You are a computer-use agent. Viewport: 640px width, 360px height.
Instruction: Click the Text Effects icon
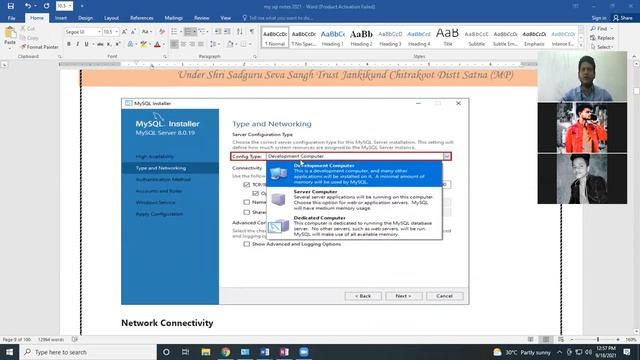pyautogui.click(x=130, y=44)
